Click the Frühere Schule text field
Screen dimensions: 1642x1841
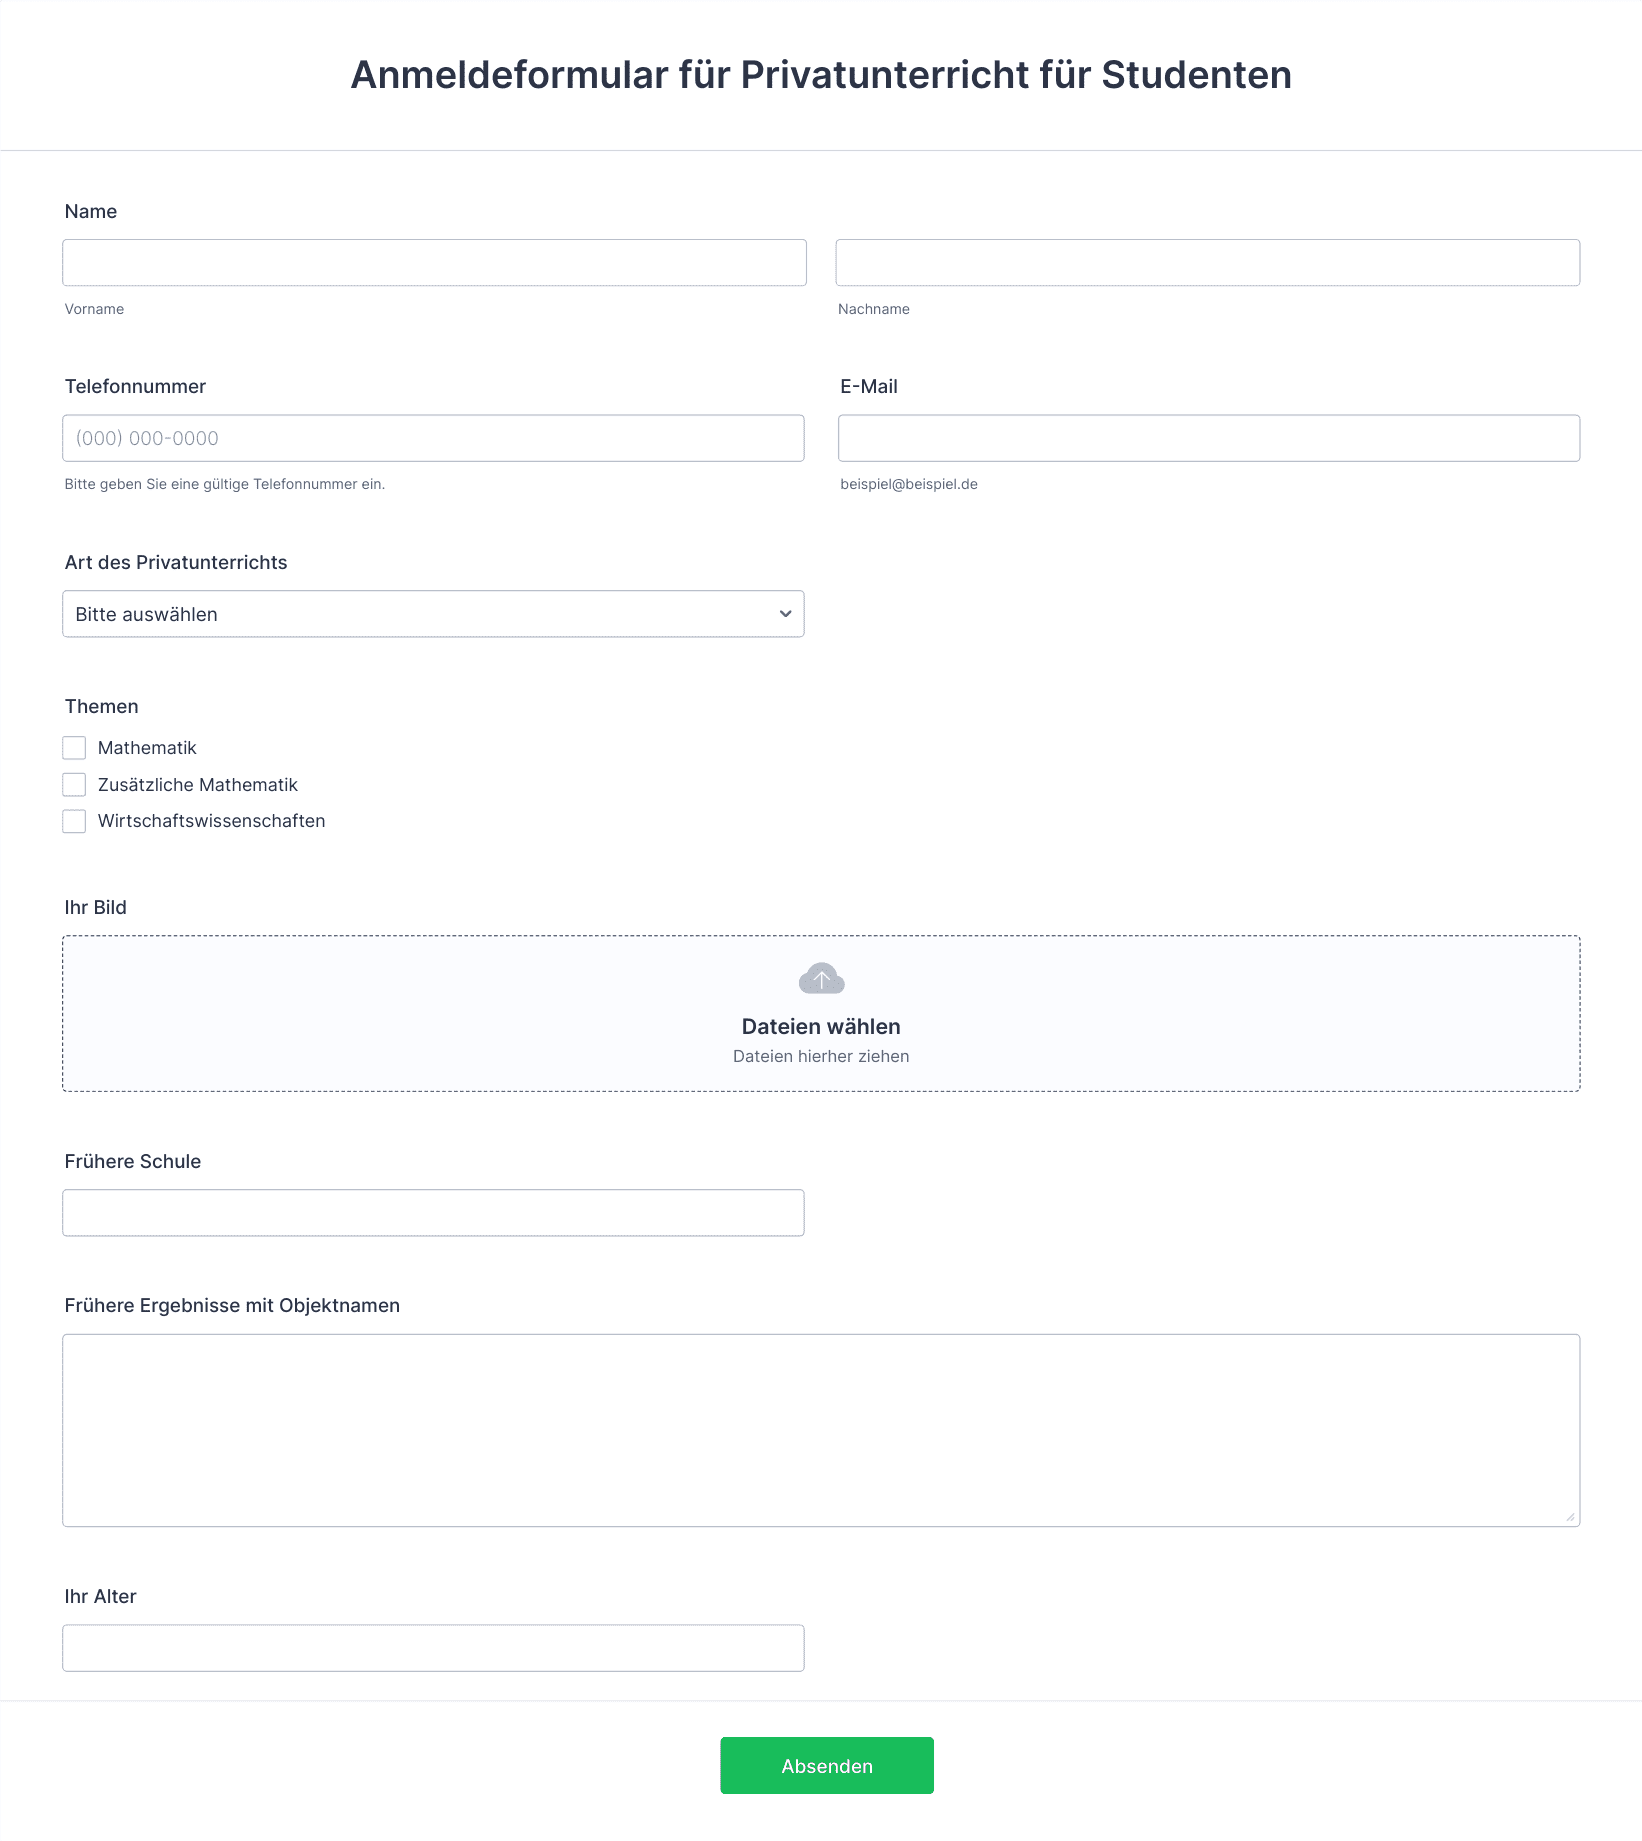[433, 1213]
